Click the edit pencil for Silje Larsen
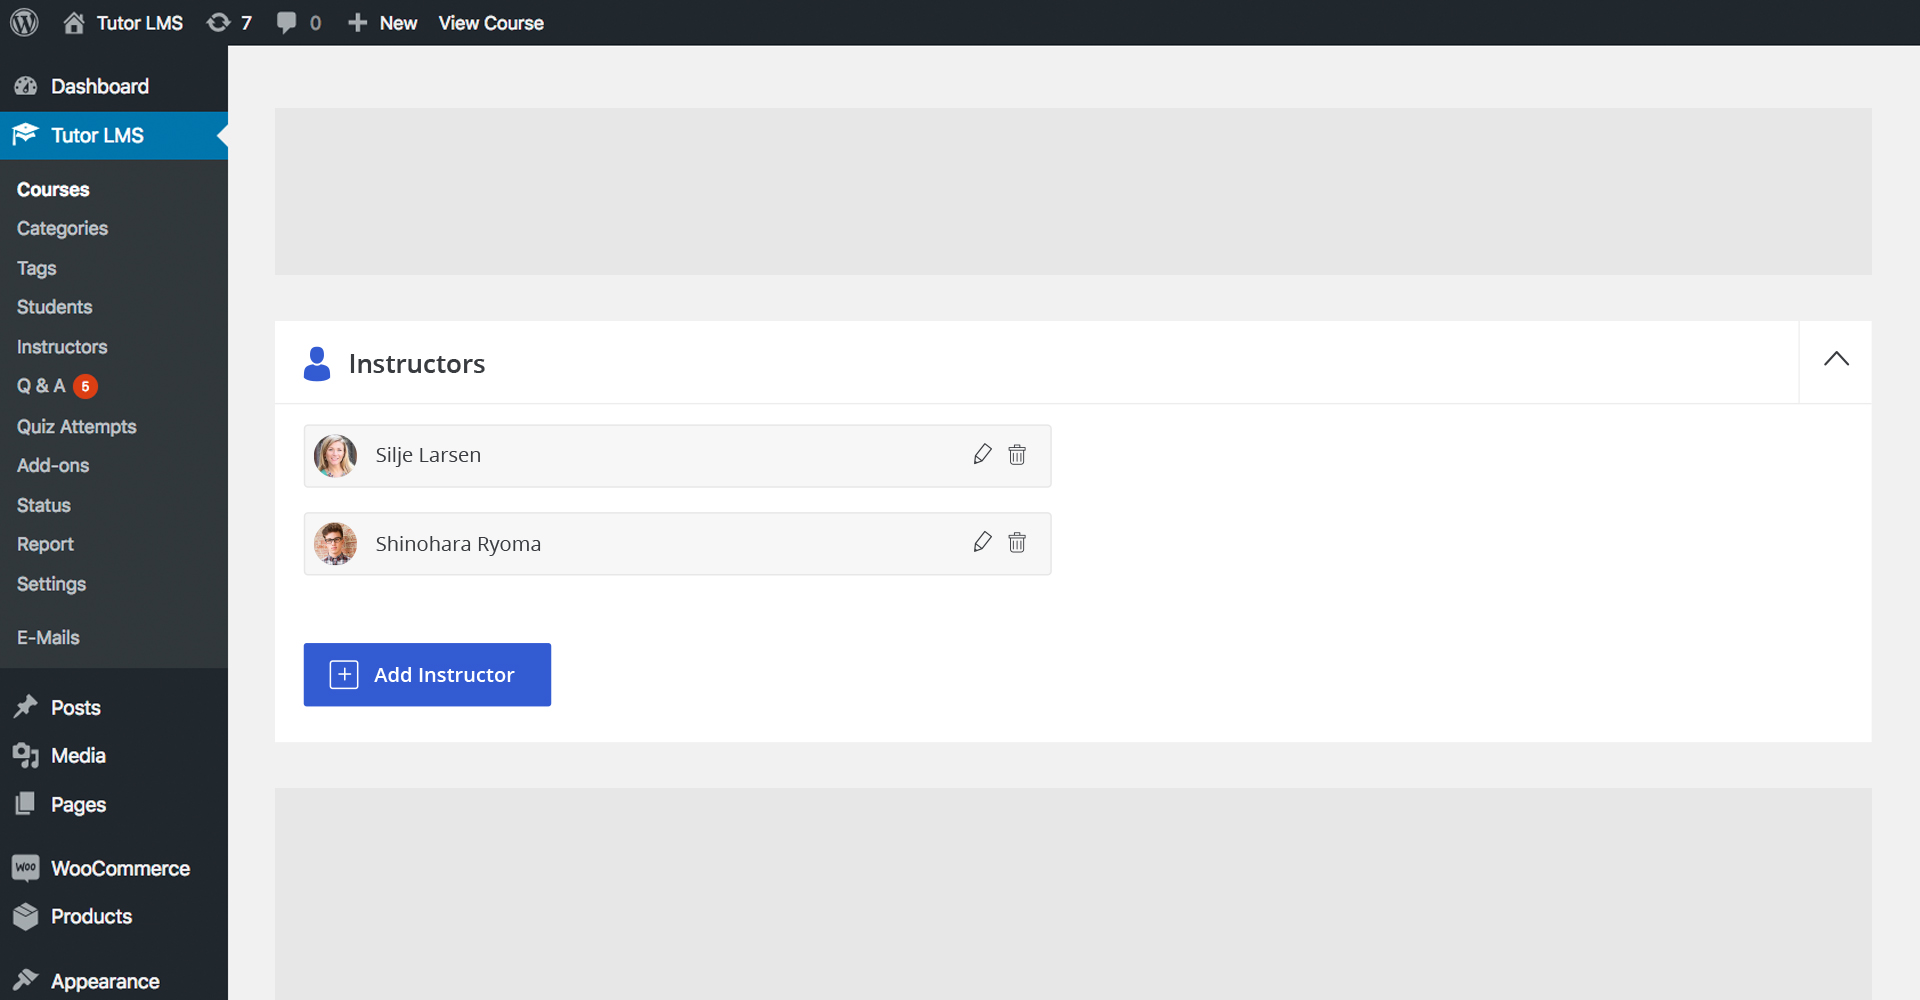The width and height of the screenshot is (1920, 1000). (982, 455)
